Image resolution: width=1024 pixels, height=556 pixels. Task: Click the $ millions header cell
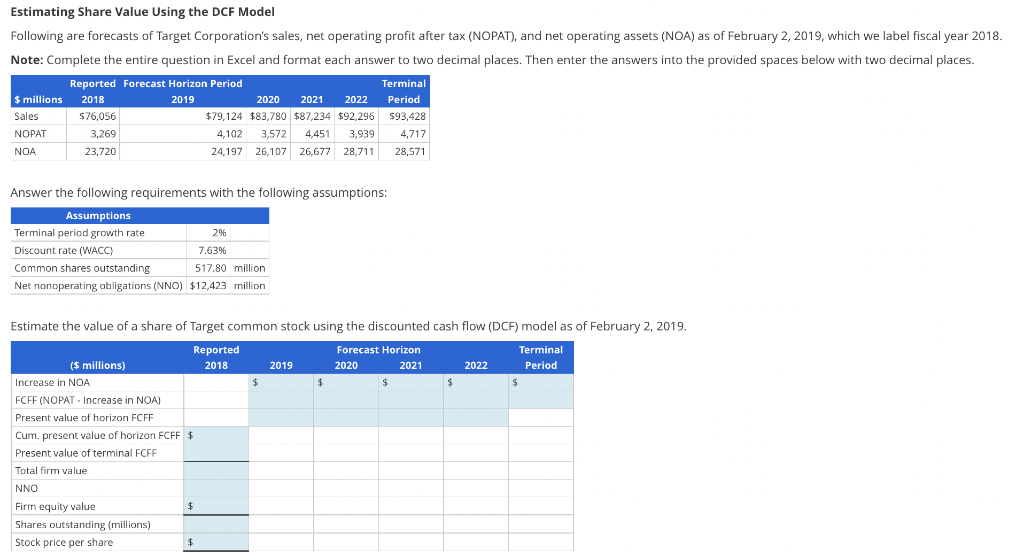tap(39, 99)
